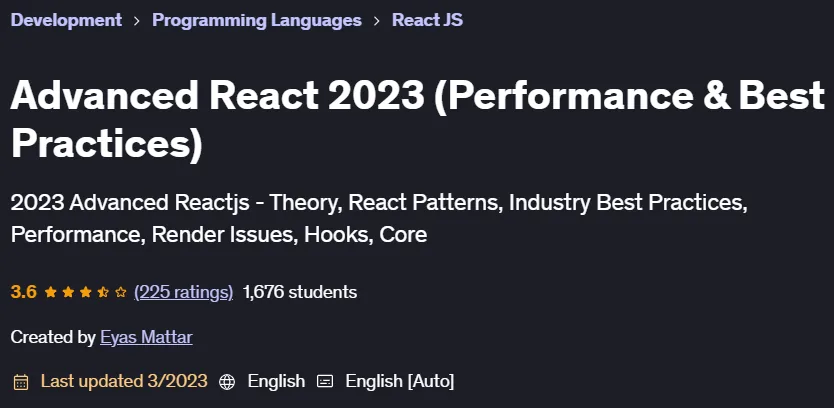This screenshot has height=408, width=834.
Task: Click the Last updated 3/2023 text
Action: tap(124, 381)
